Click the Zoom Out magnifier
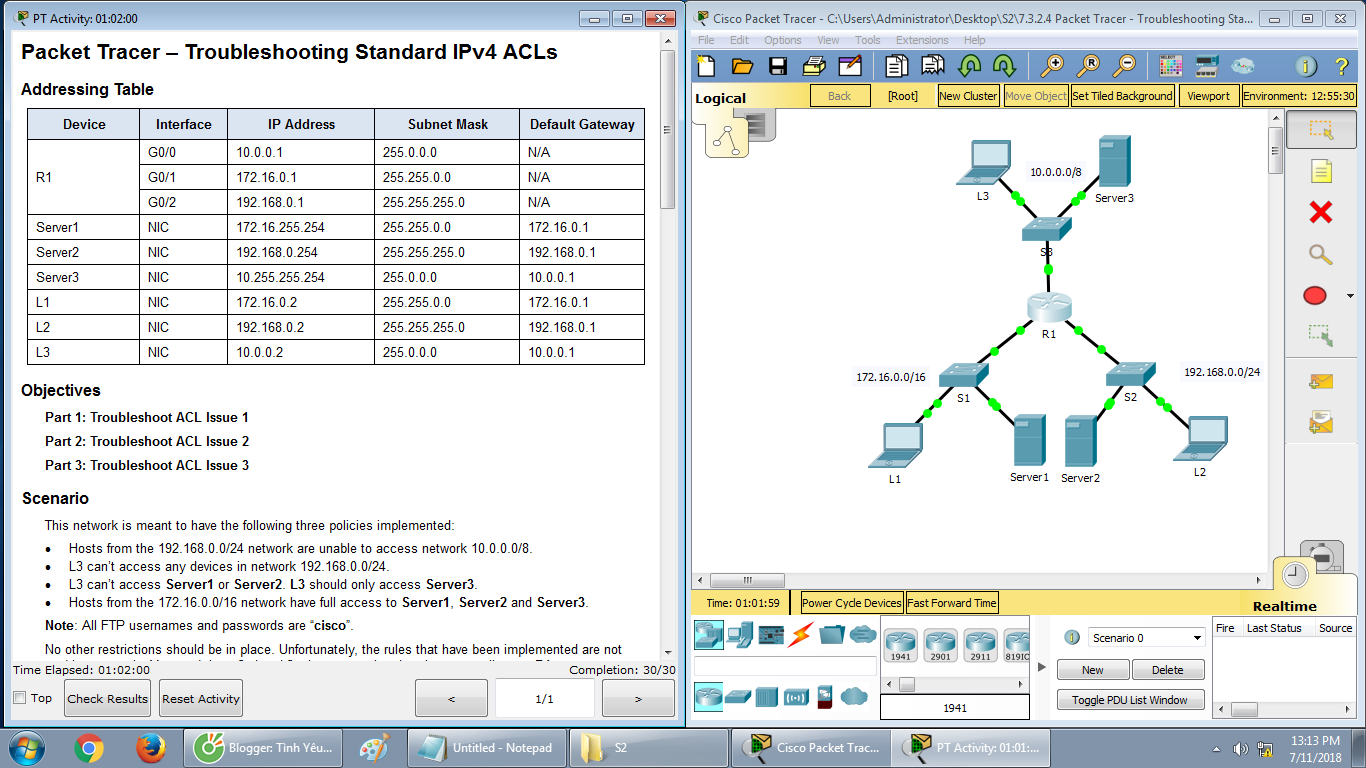 1124,66
